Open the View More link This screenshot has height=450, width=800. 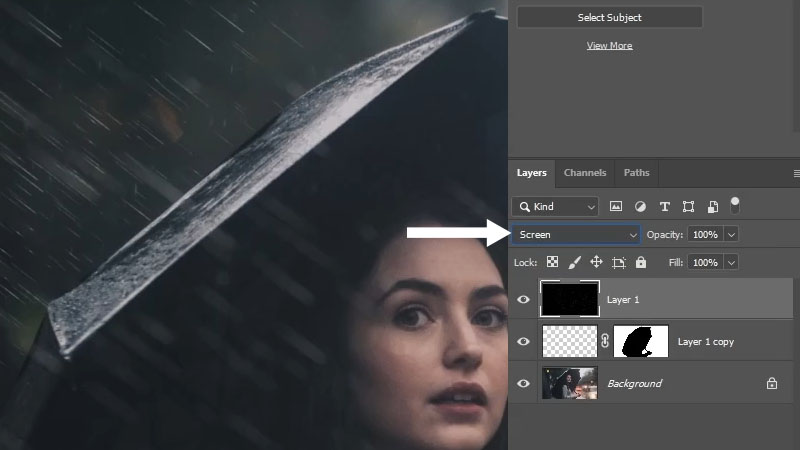pos(609,45)
